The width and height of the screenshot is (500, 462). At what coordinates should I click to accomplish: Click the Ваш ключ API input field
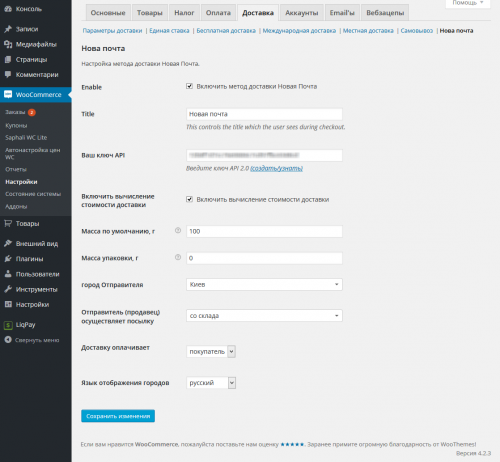(x=264, y=155)
